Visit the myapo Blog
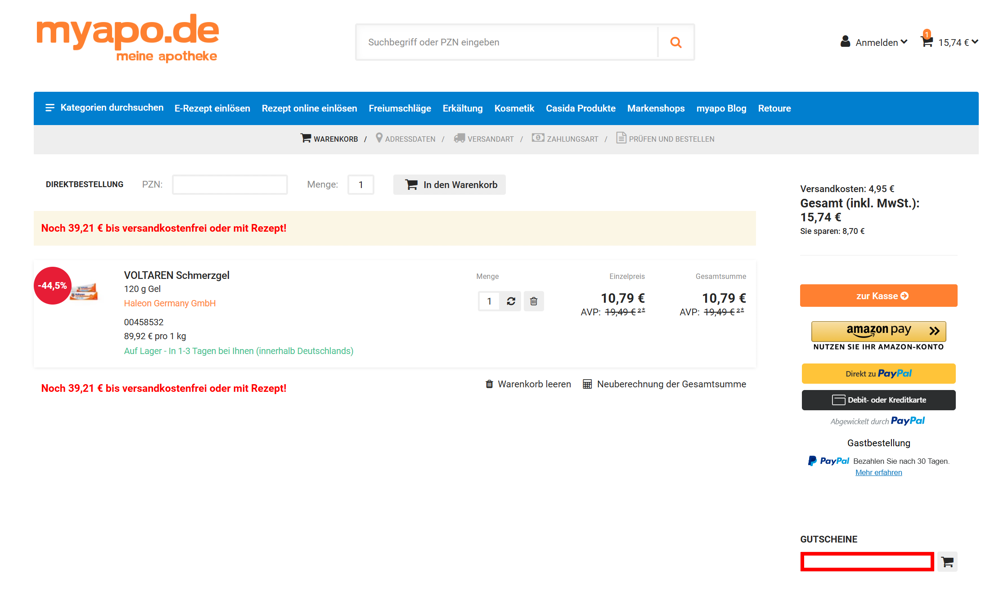The height and width of the screenshot is (592, 999). 721,108
